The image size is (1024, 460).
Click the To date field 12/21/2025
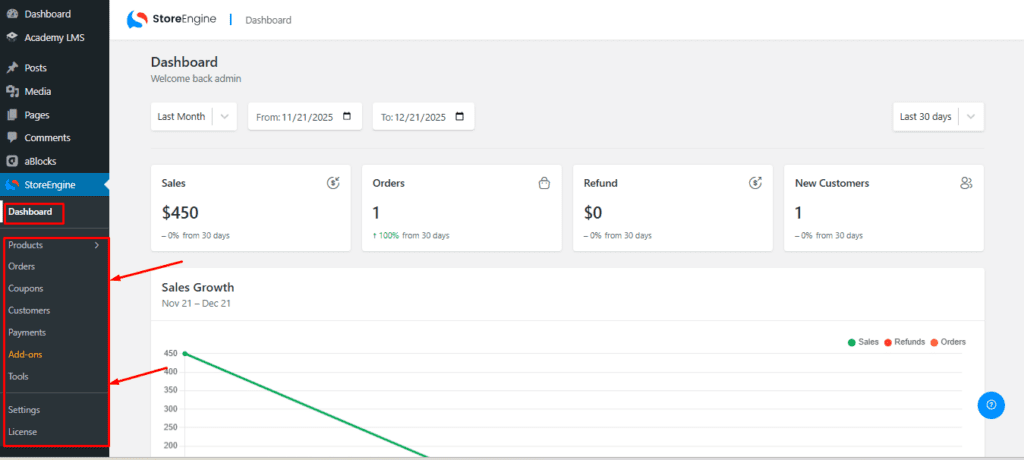(x=424, y=116)
